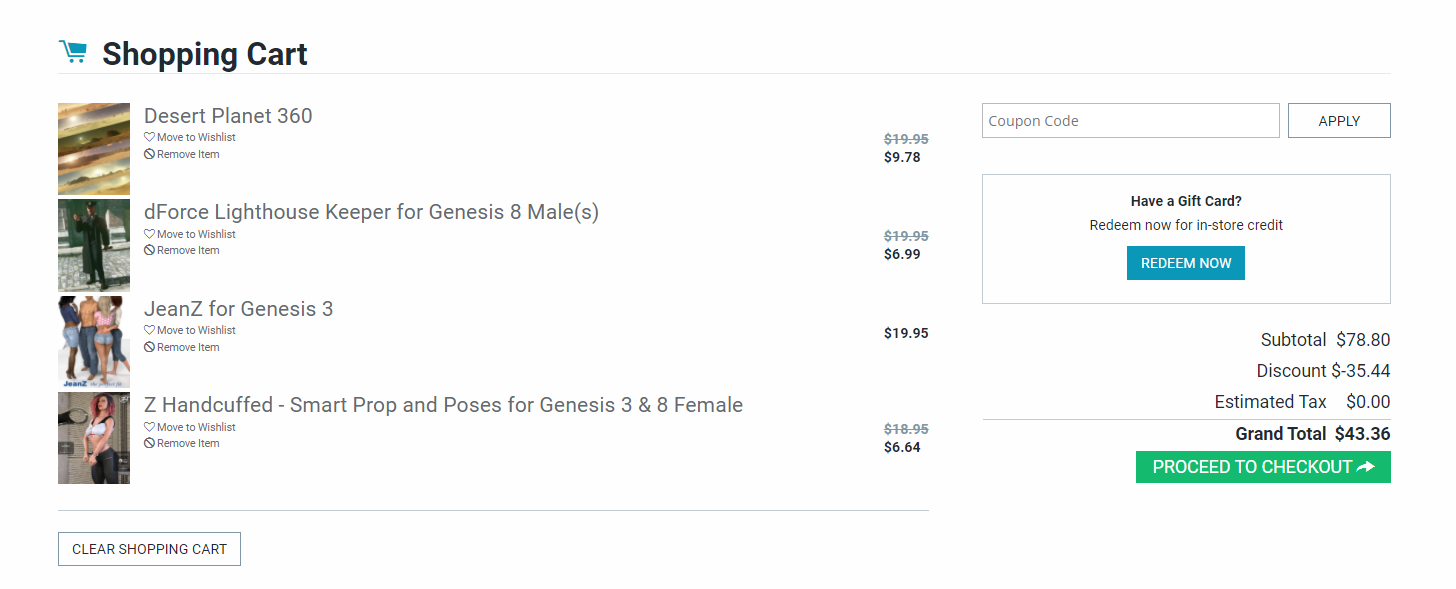Proceed to checkout with green button
This screenshot has width=1456, height=589.
tap(1262, 467)
